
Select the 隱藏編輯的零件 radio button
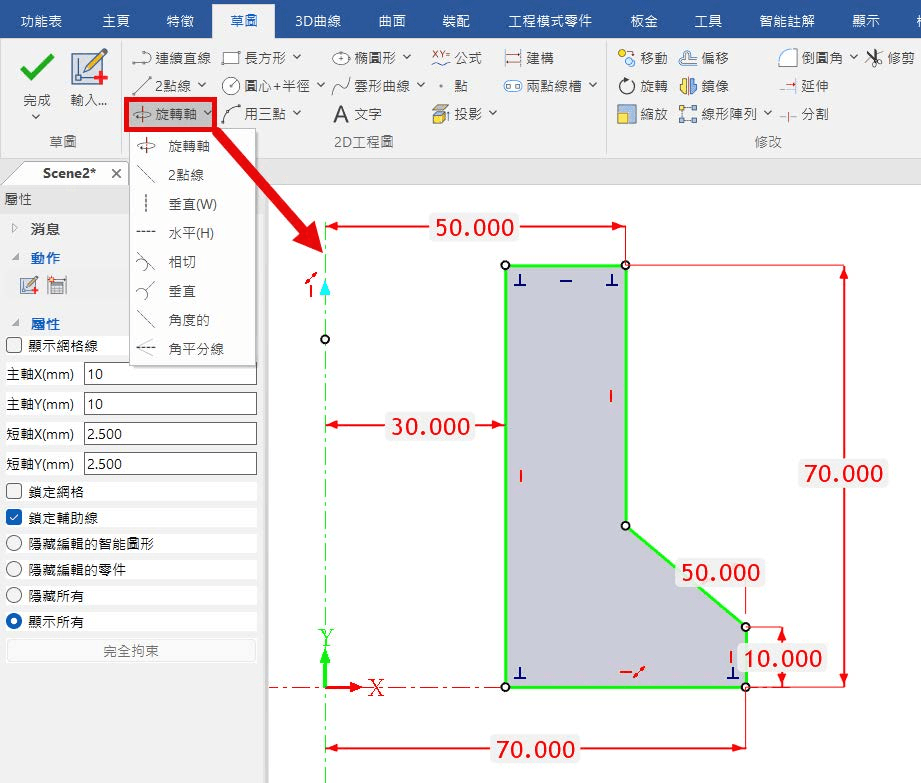coord(14,569)
